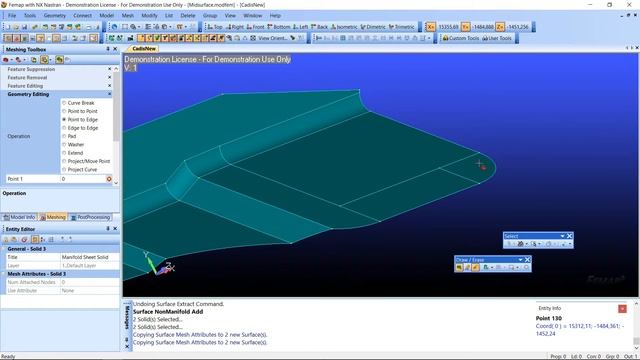This screenshot has height=360, width=640.
Task: Clear the Entity Info red button
Action: click(622, 309)
